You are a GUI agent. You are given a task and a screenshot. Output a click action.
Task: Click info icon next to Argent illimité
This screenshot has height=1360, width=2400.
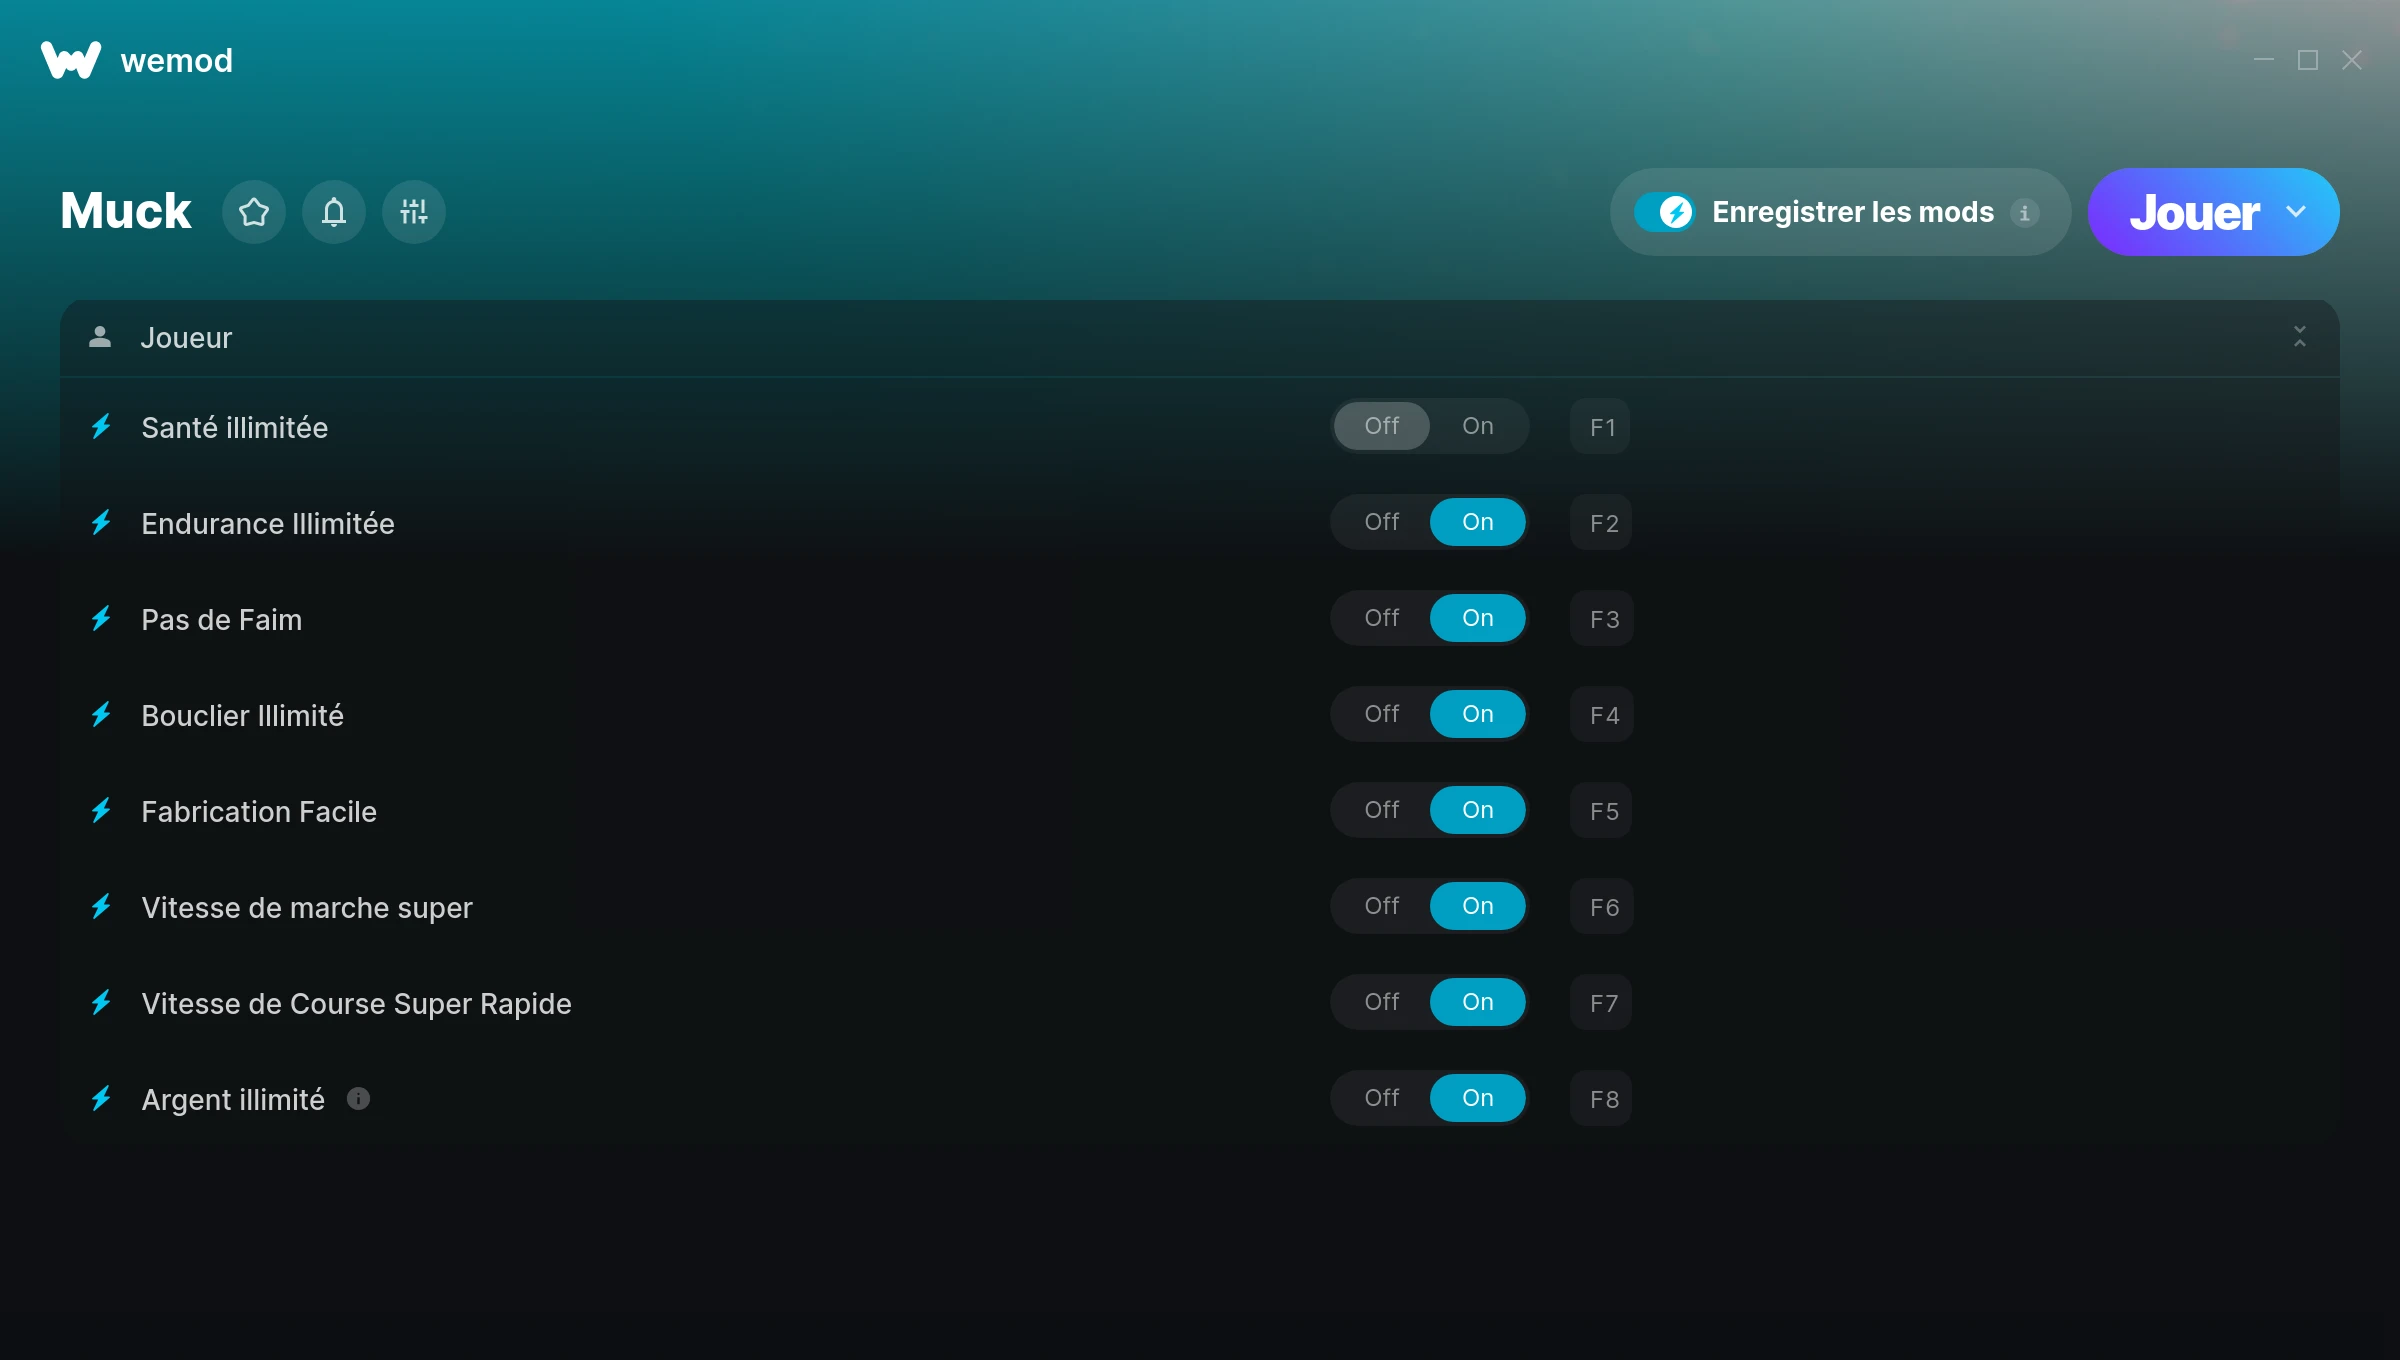pyautogui.click(x=358, y=1099)
